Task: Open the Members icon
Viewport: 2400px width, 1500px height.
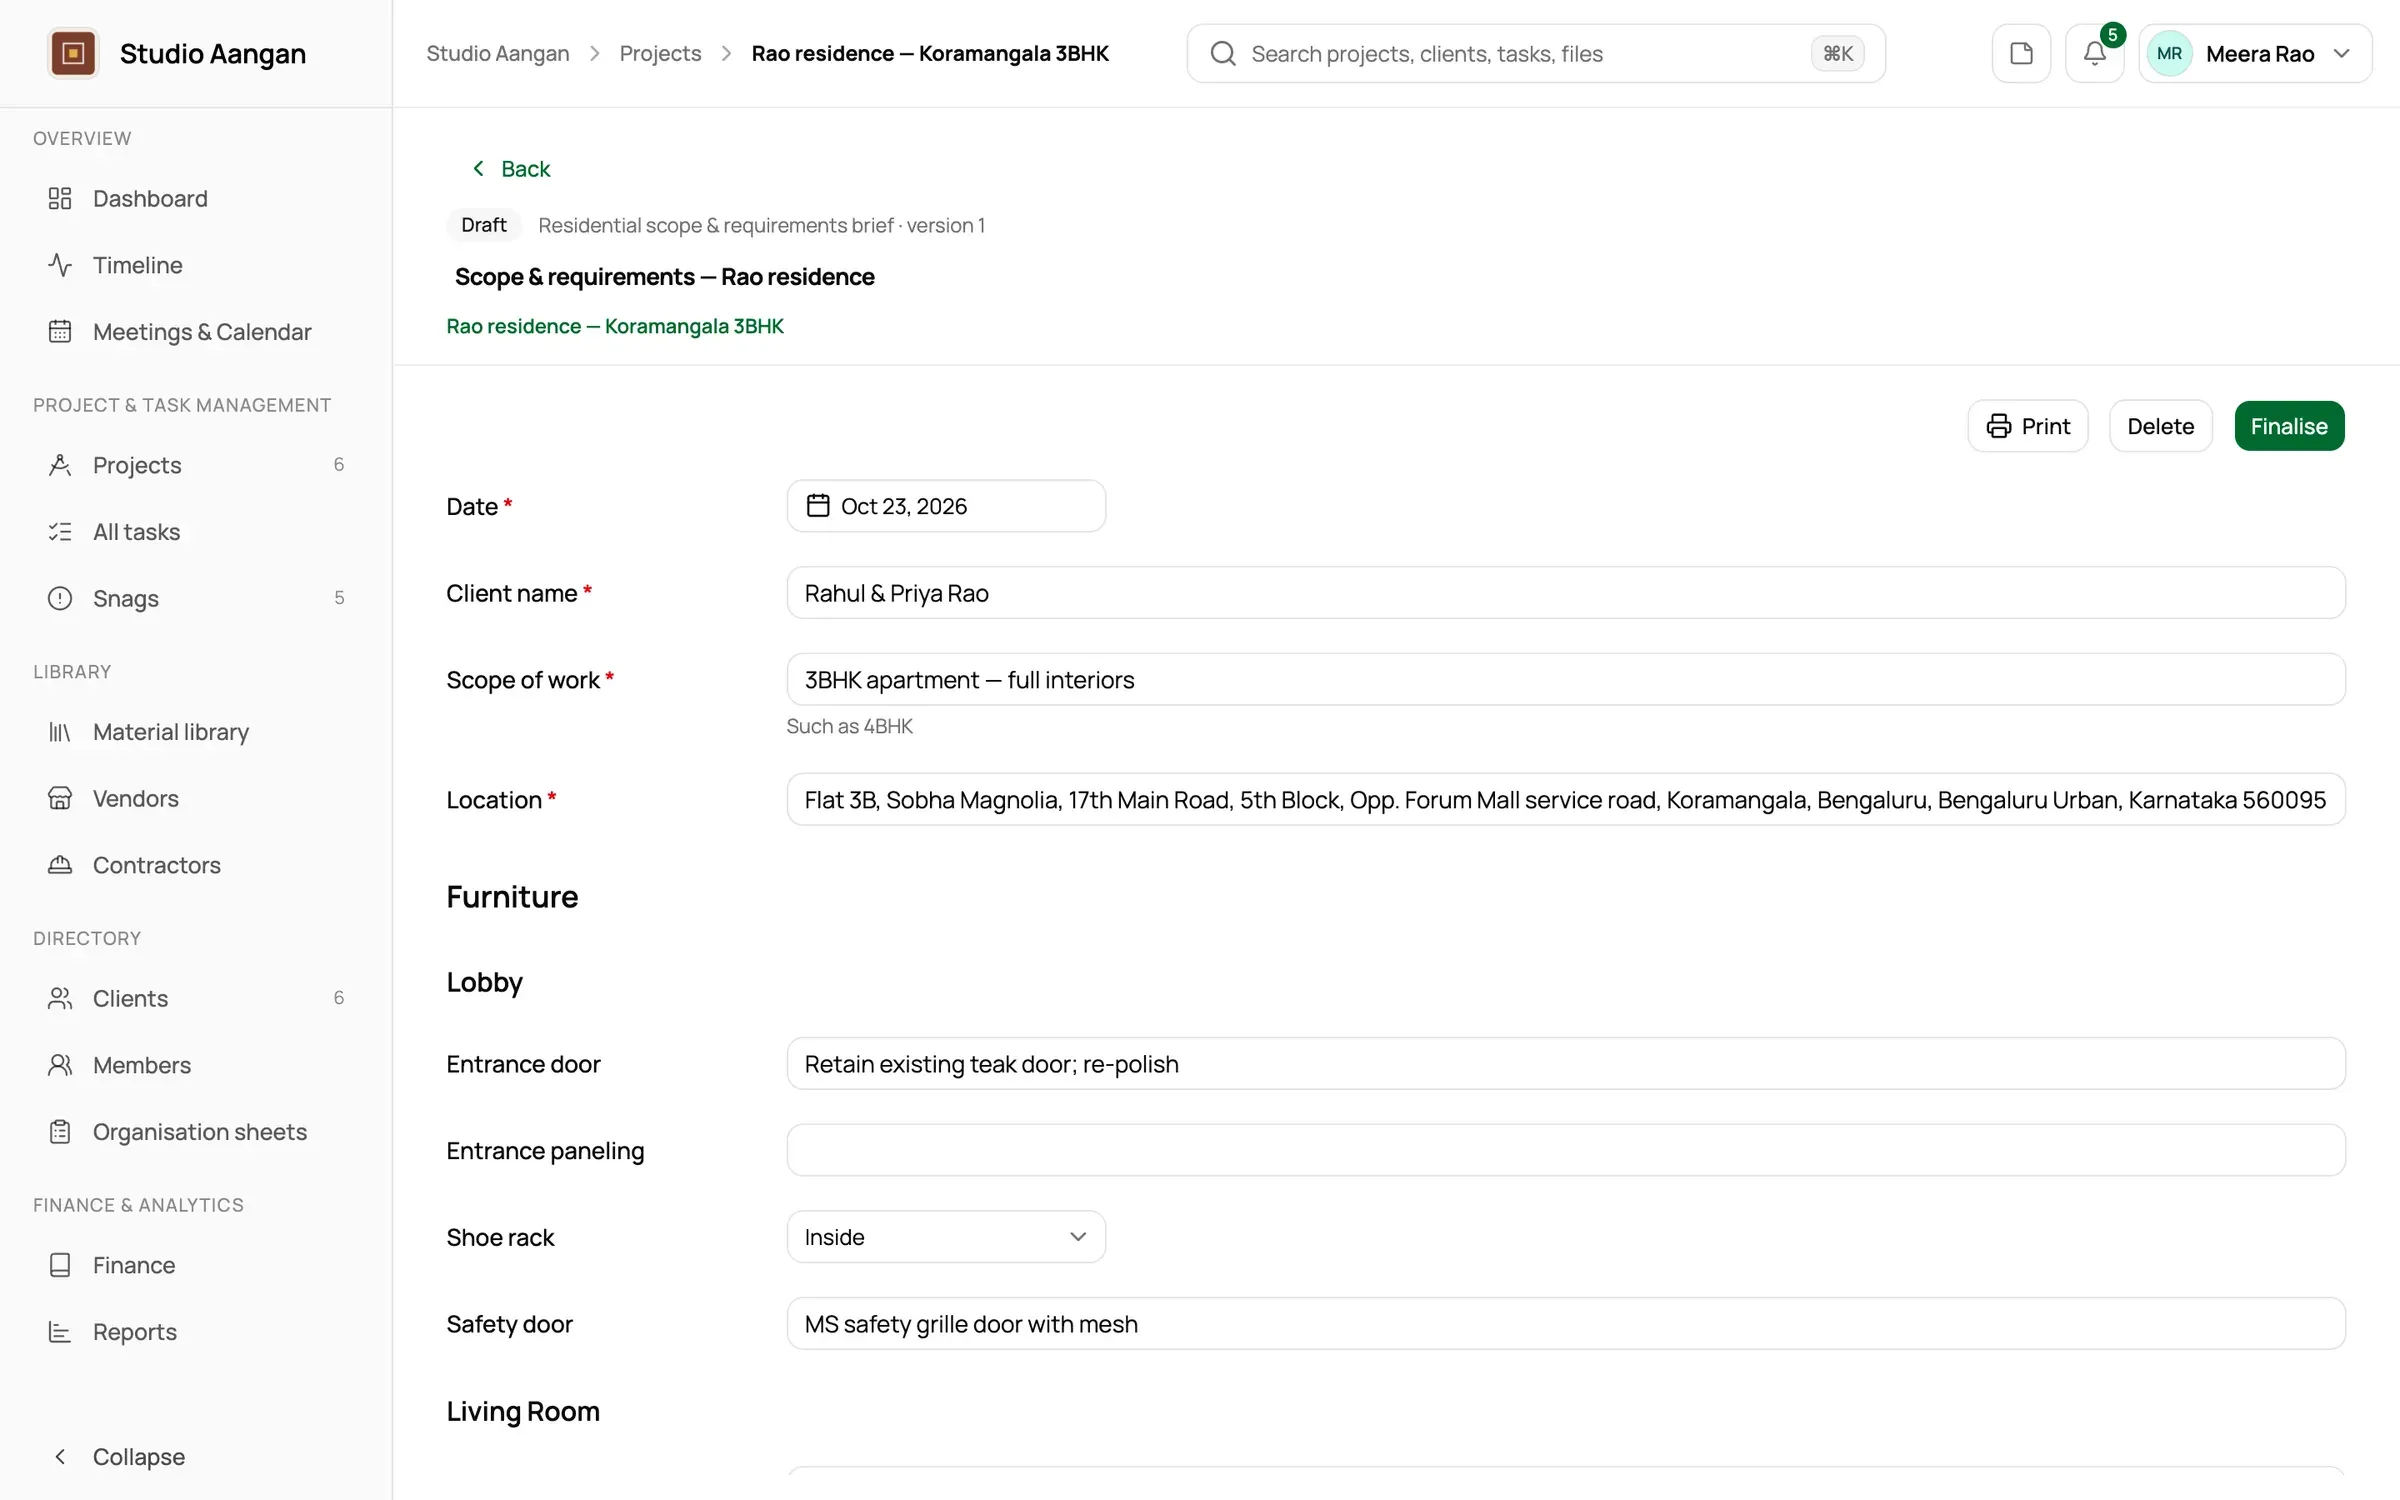Action: click(x=60, y=1065)
